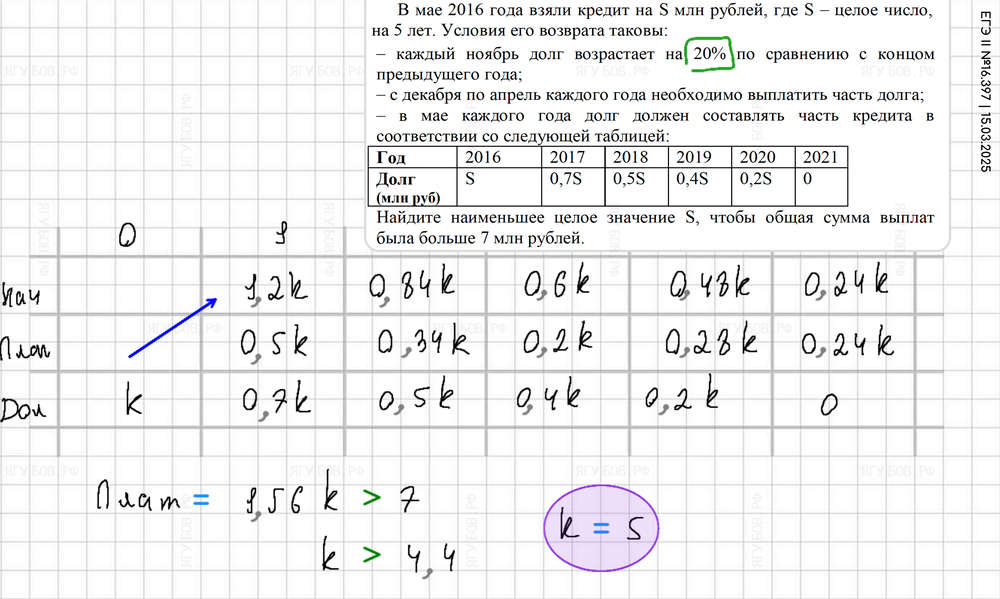Click the handwritten 0,48k cell
Image resolution: width=1000 pixels, height=599 pixels.
coord(707,287)
